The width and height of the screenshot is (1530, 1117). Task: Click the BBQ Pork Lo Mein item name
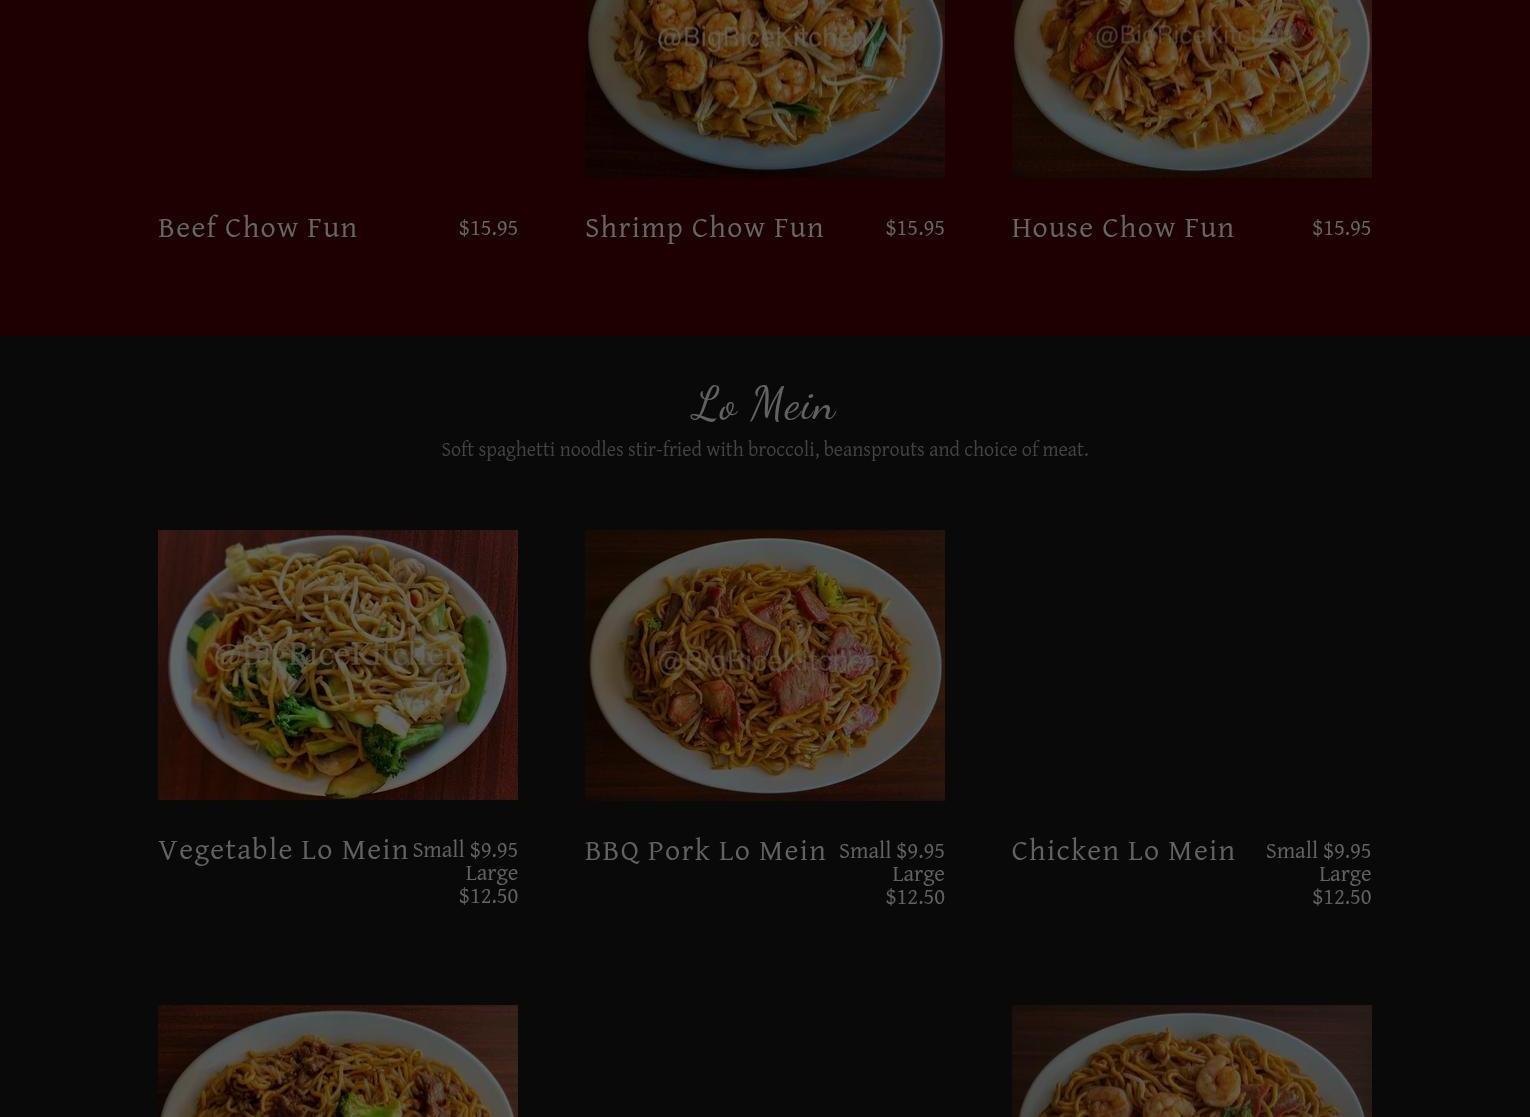(x=706, y=851)
